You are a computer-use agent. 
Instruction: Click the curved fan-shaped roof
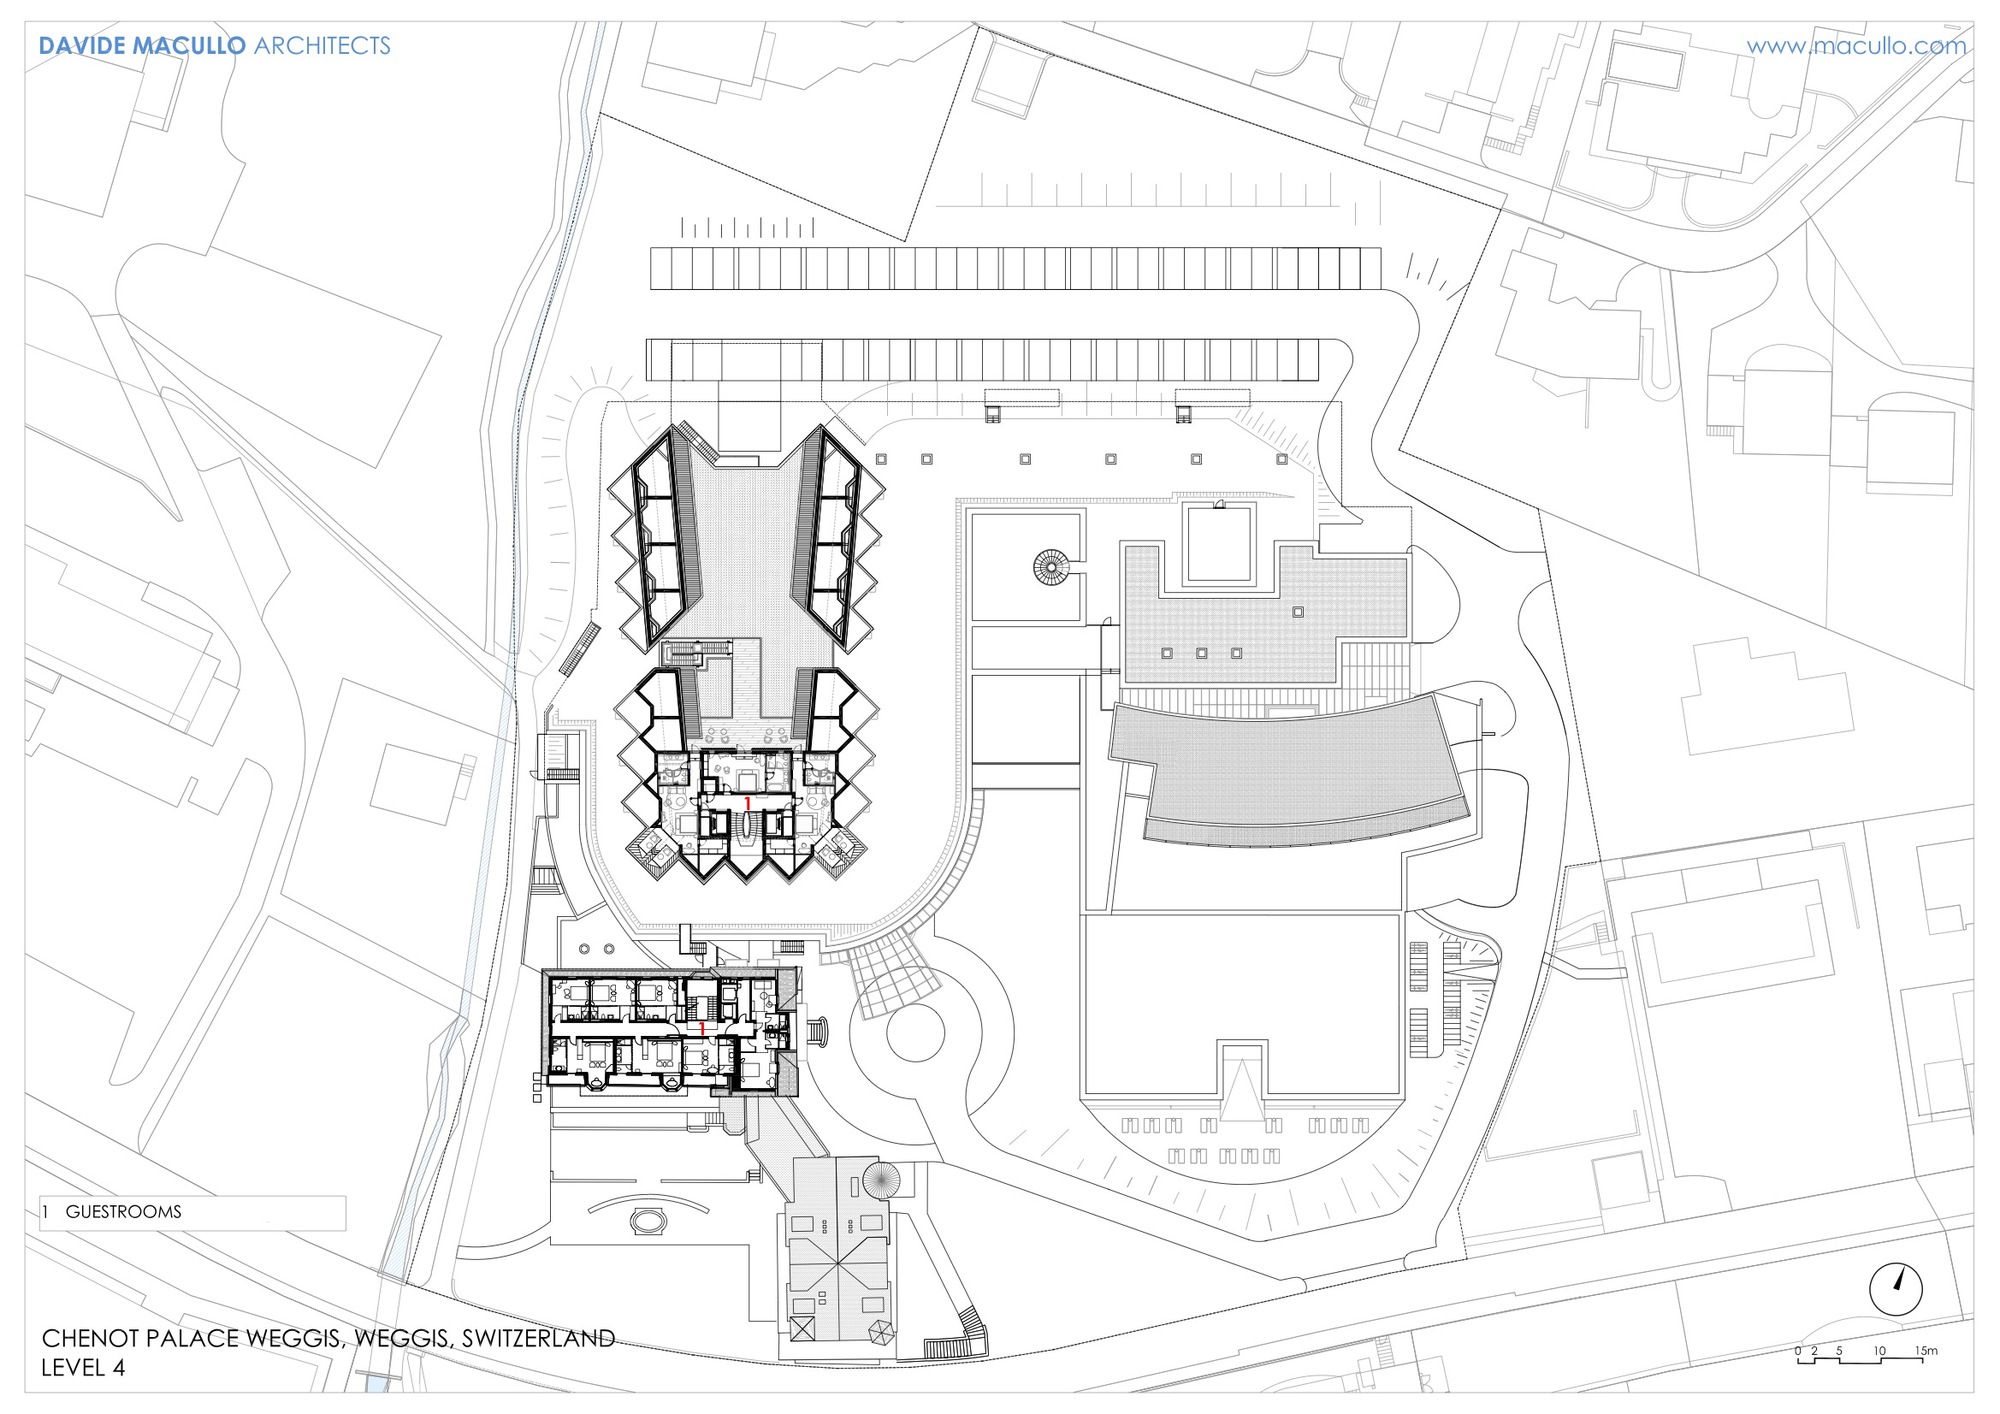click(x=1291, y=772)
